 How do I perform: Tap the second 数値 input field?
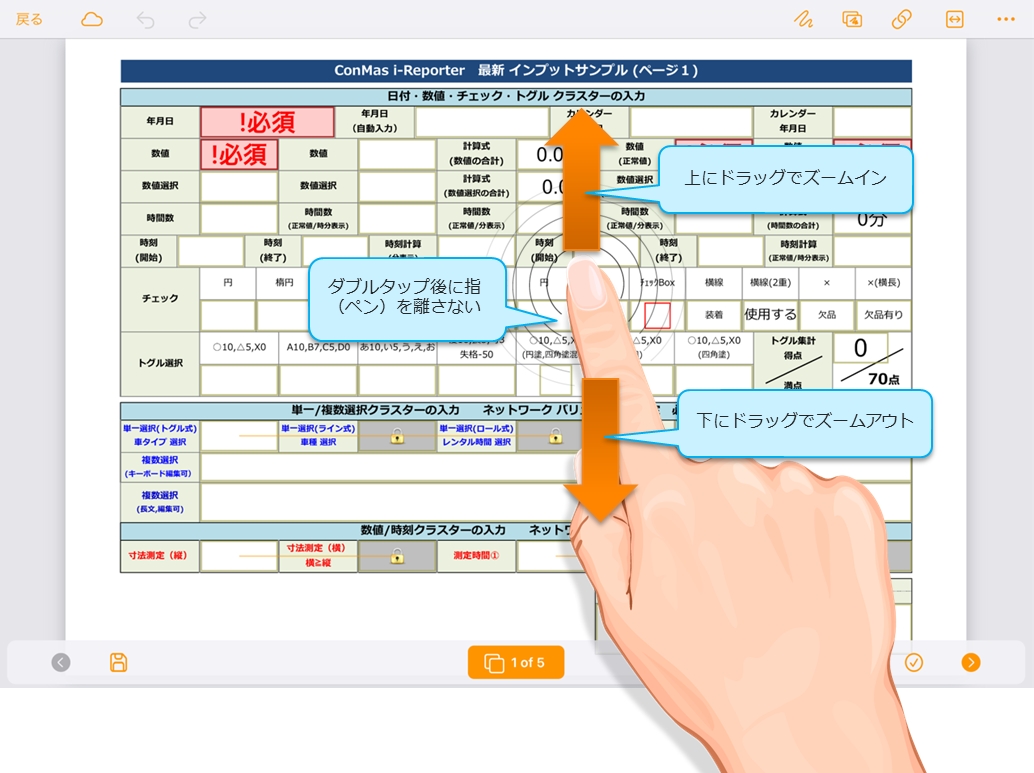point(397,154)
